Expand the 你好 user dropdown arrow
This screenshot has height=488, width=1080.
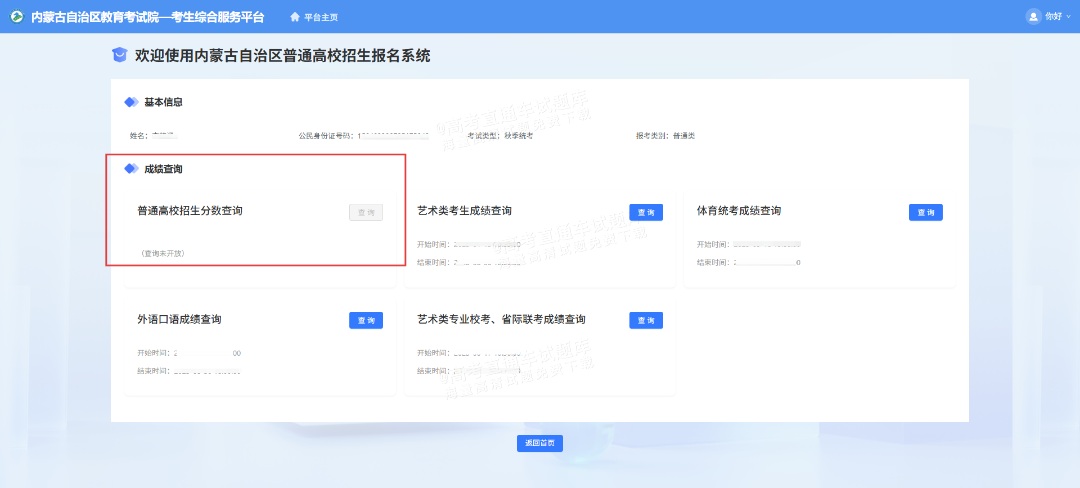(1067, 17)
